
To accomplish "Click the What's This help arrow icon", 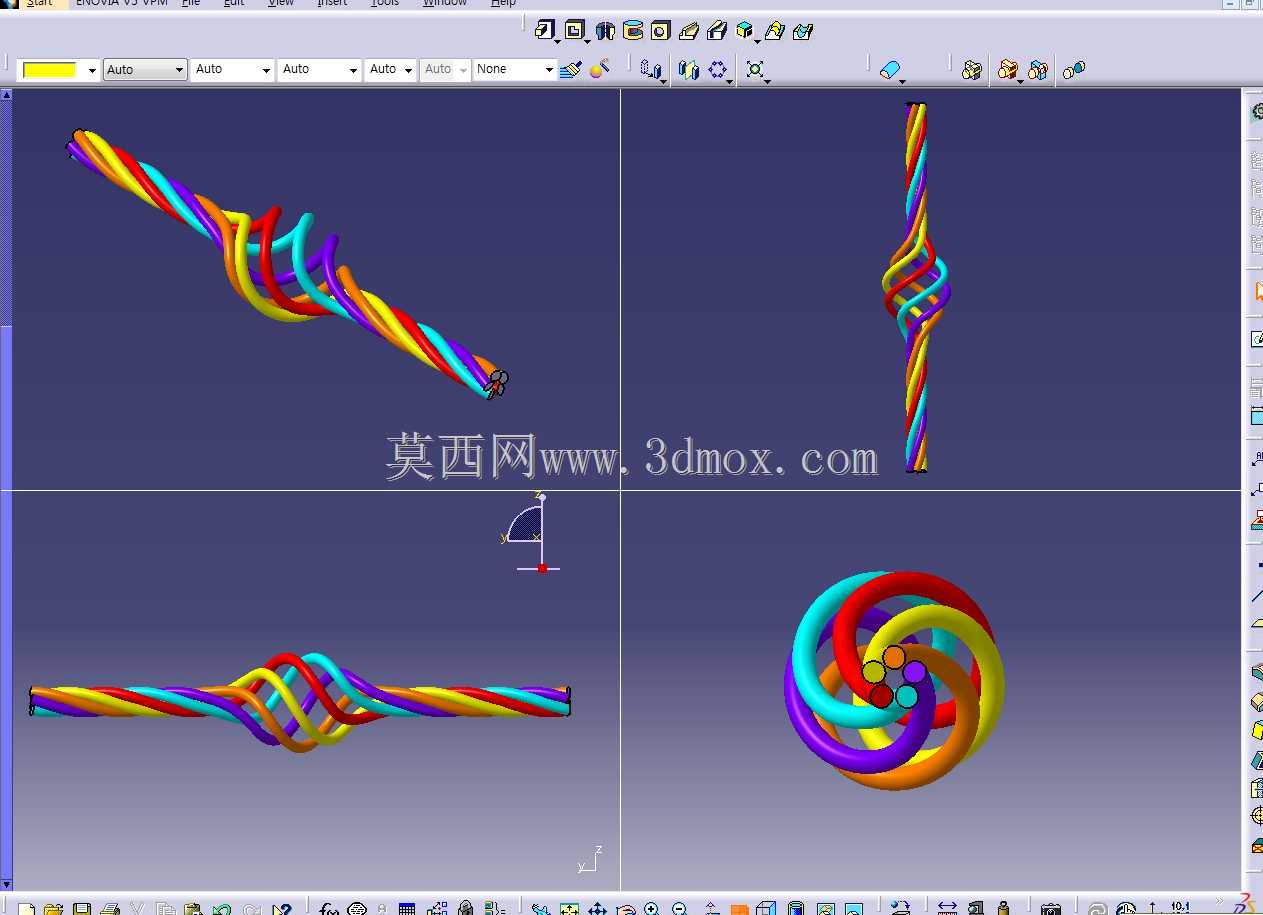I will tap(281, 909).
